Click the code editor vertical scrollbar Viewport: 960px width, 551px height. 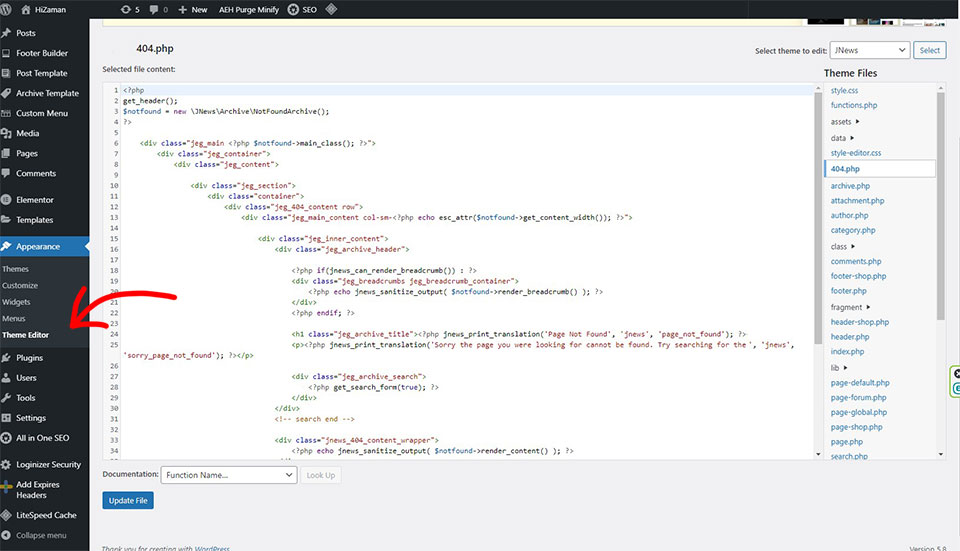point(818,217)
